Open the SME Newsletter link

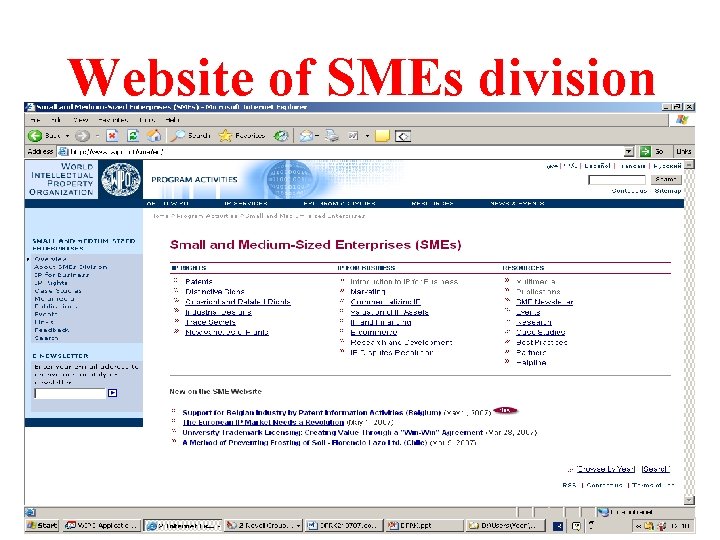tap(545, 302)
